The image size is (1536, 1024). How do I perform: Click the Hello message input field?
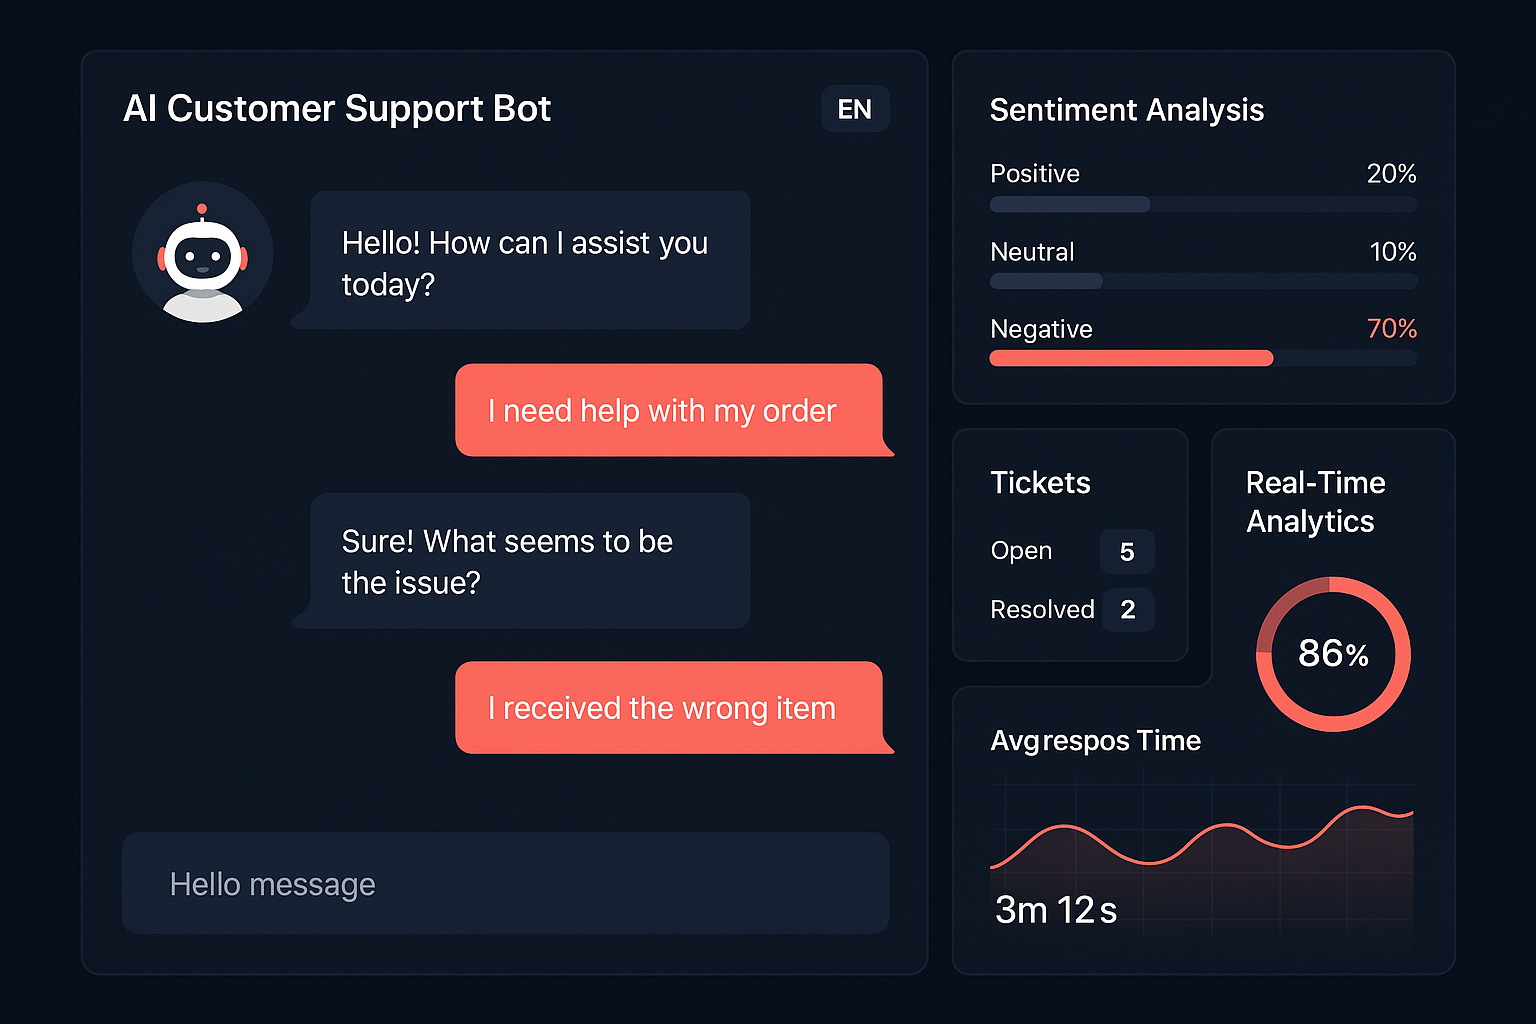504,883
